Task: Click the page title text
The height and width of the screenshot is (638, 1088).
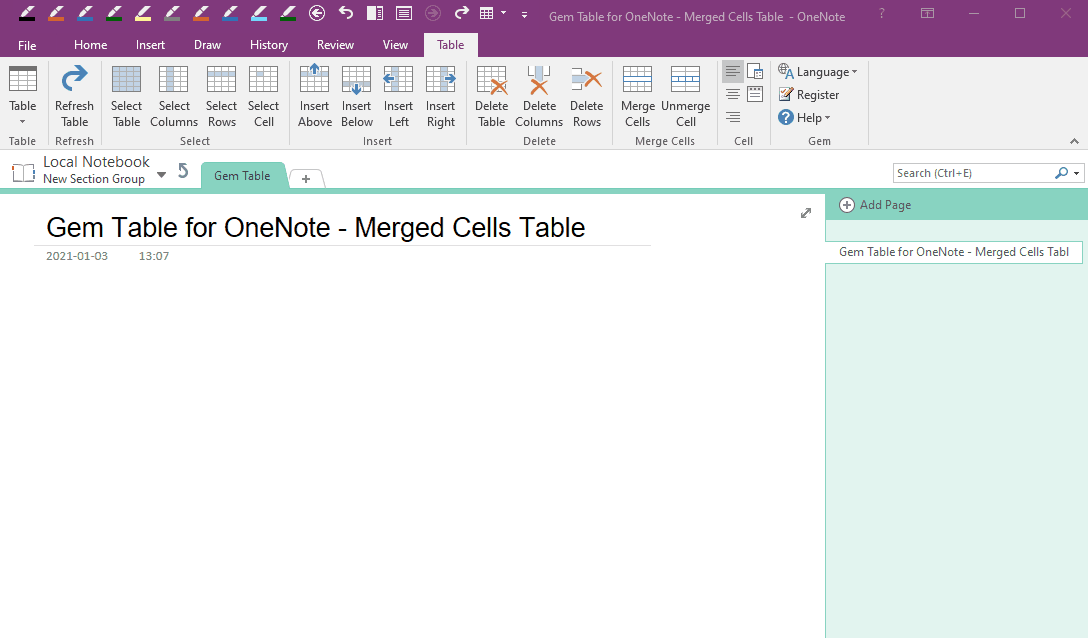Action: 316,228
